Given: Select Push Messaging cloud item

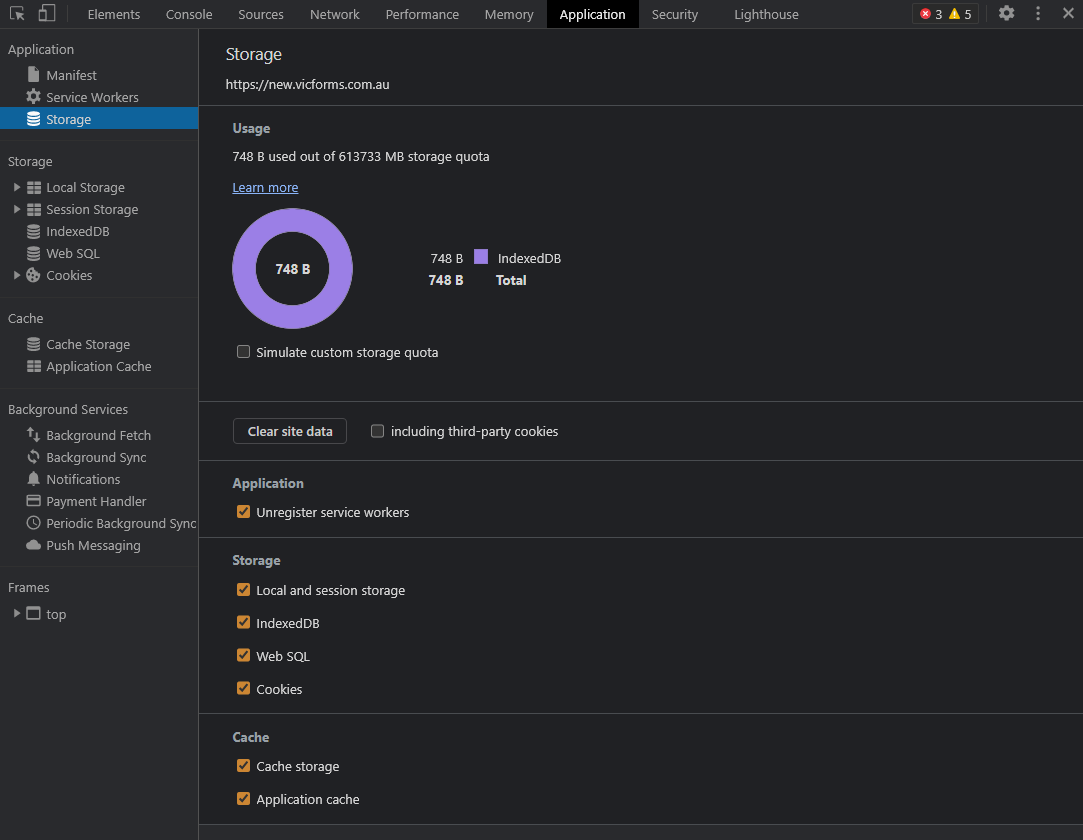Looking at the screenshot, I should pos(93,545).
